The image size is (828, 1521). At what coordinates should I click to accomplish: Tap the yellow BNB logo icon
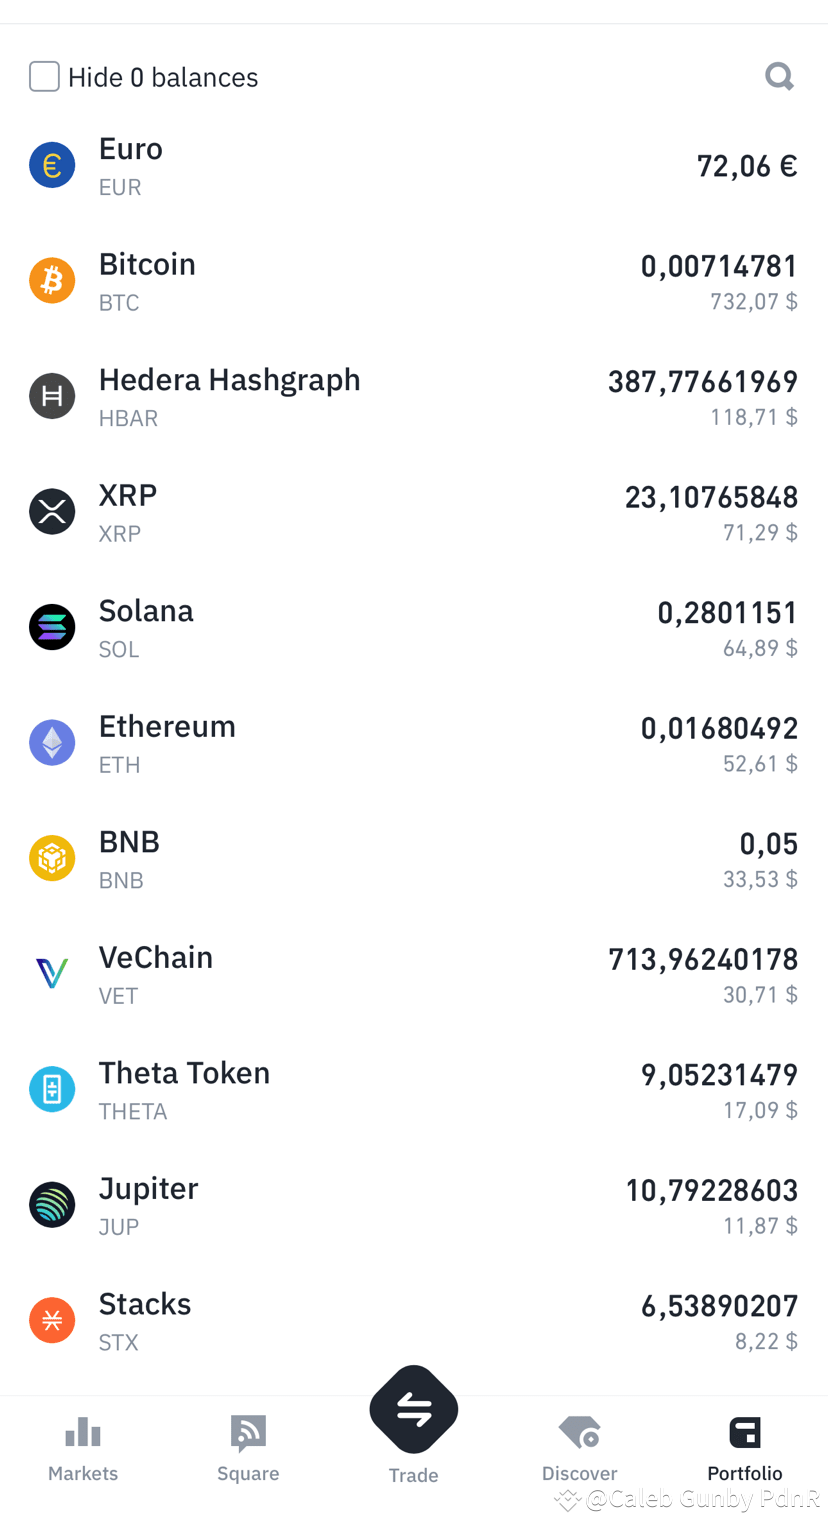click(52, 858)
